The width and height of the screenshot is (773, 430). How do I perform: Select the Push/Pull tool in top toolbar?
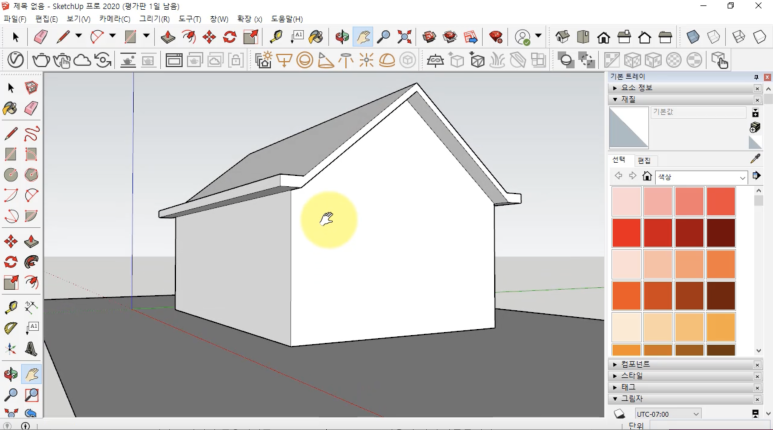(168, 37)
